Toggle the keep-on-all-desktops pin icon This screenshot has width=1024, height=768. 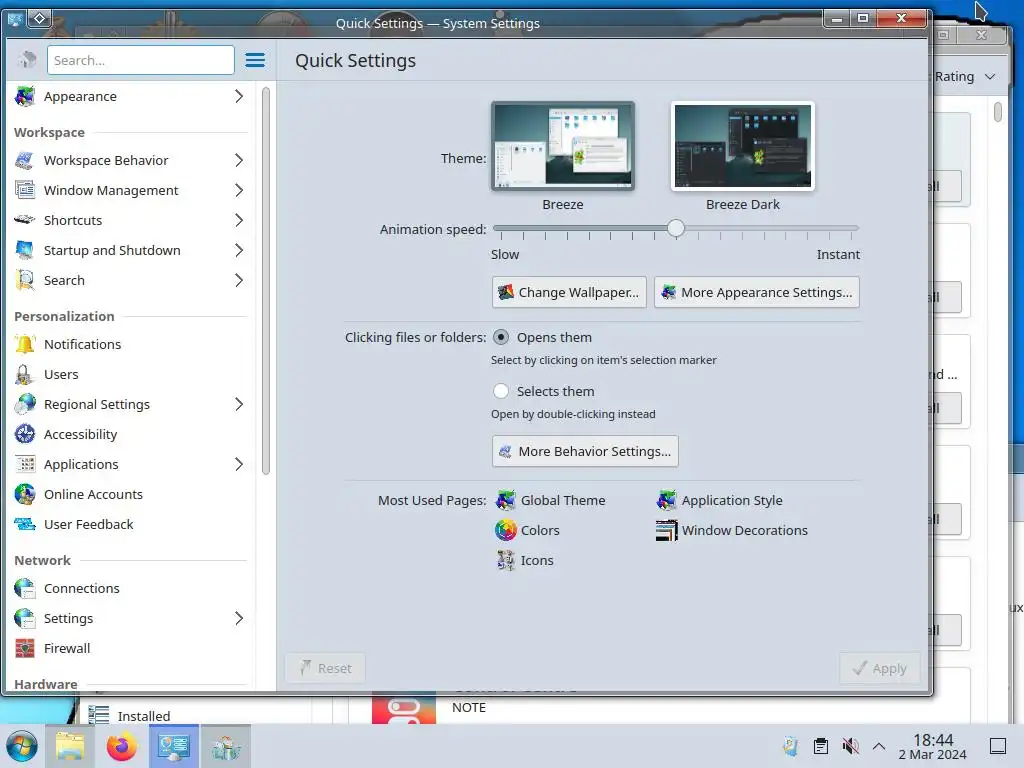(x=39, y=18)
